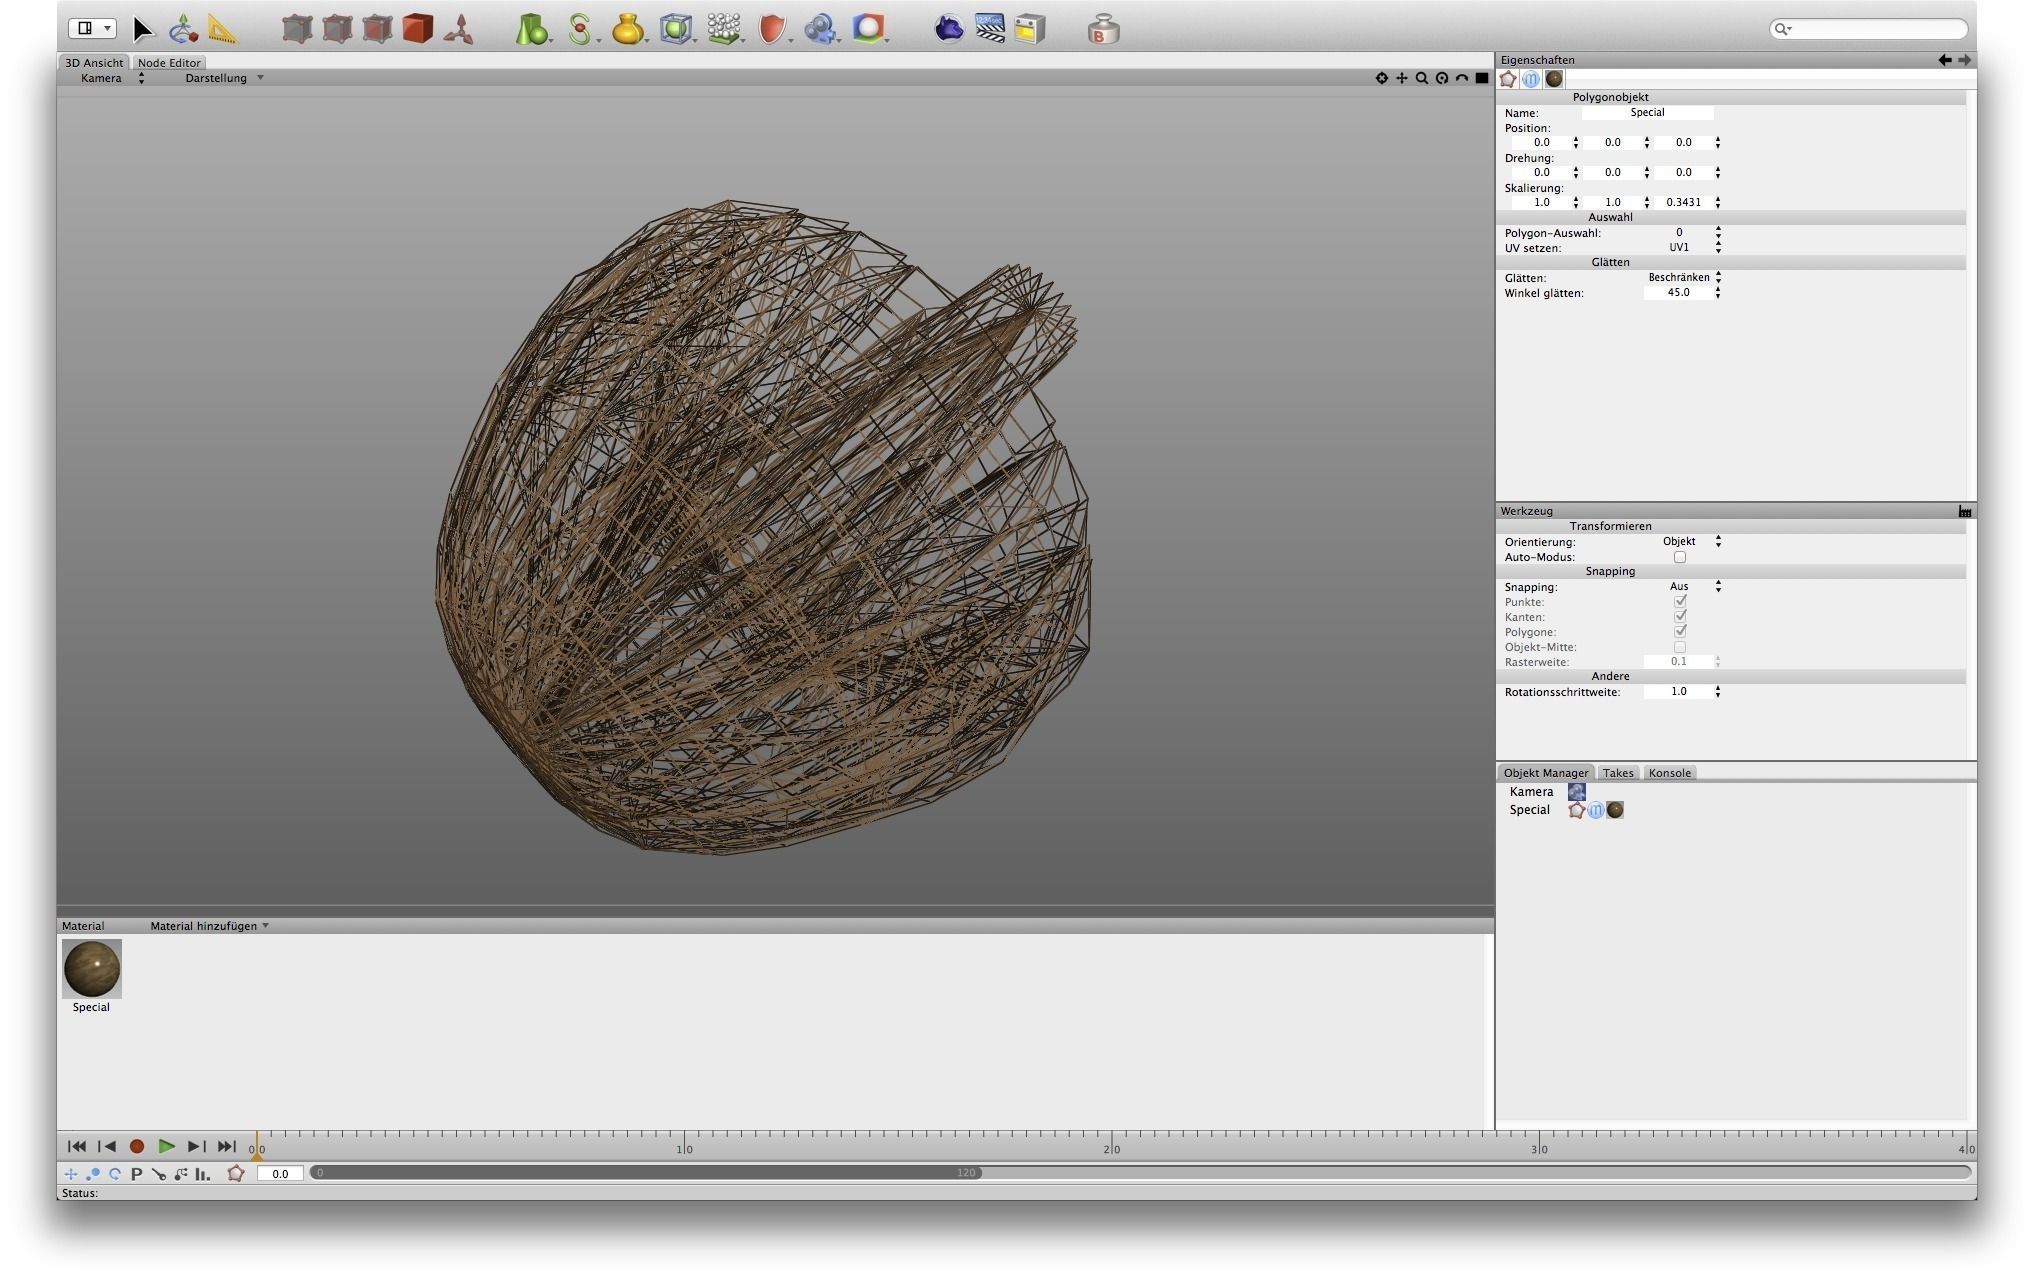This screenshot has height=1279, width=2034.
Task: Click the clapperboard render animation icon
Action: click(990, 29)
